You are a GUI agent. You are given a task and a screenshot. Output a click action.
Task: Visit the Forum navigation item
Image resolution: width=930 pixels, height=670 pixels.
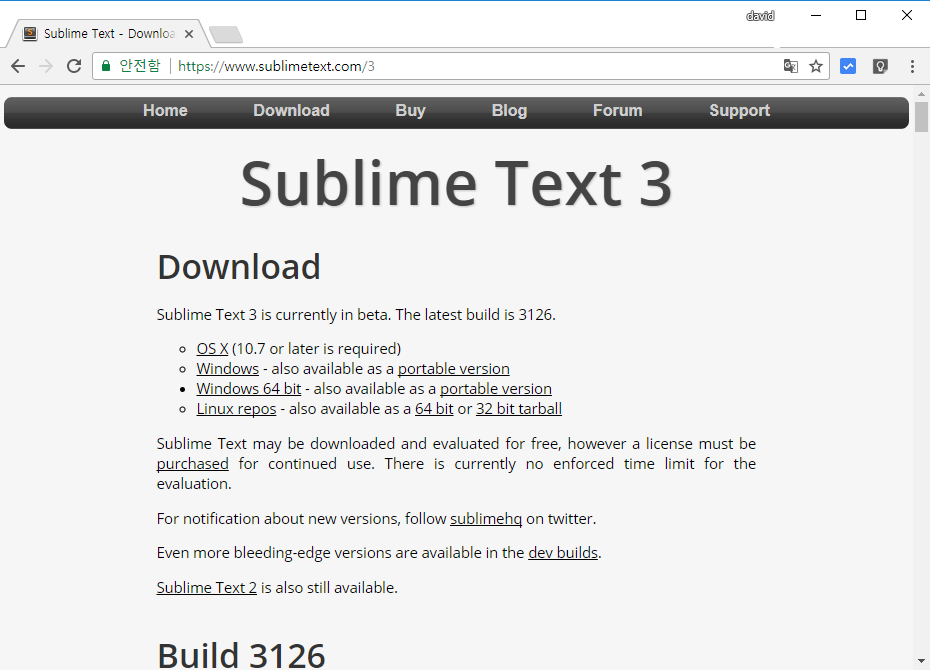(x=617, y=110)
